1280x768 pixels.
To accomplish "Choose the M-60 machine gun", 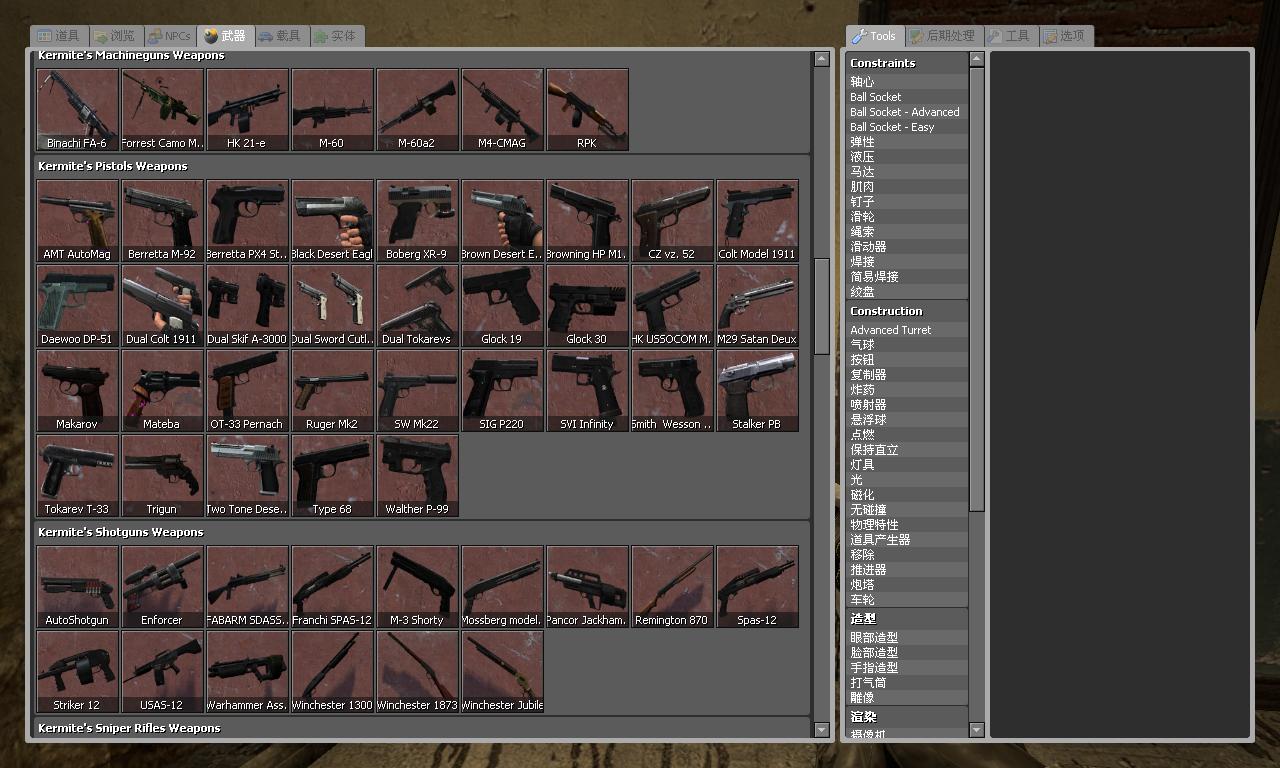I will [x=332, y=110].
